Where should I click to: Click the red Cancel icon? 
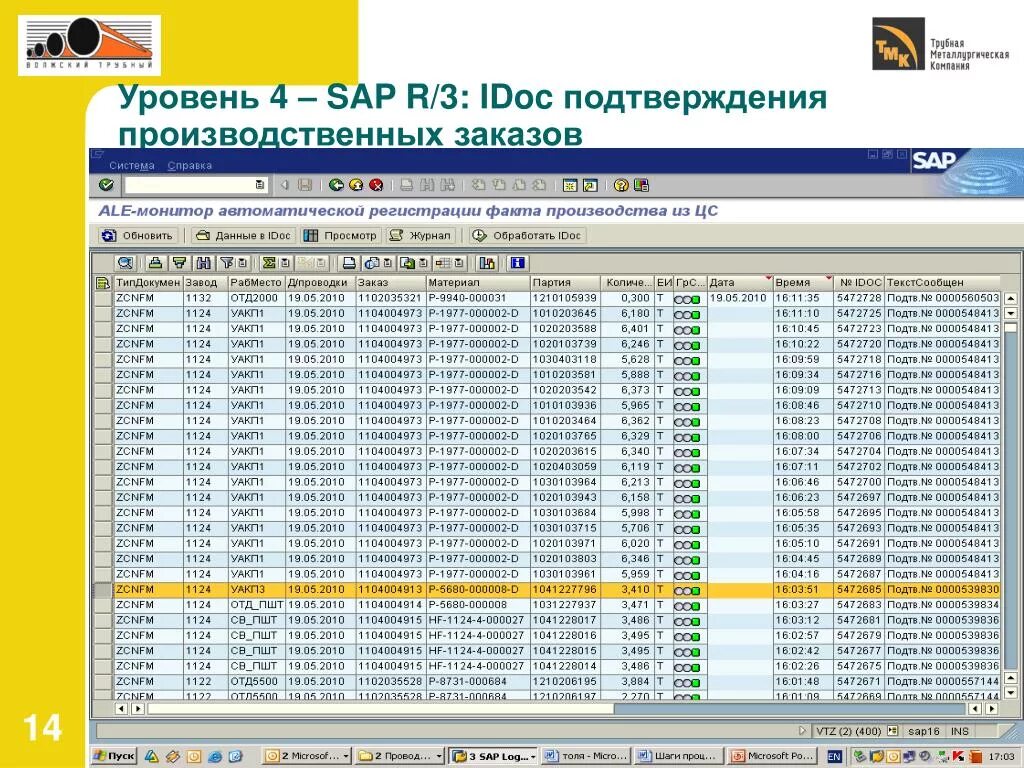click(x=376, y=185)
